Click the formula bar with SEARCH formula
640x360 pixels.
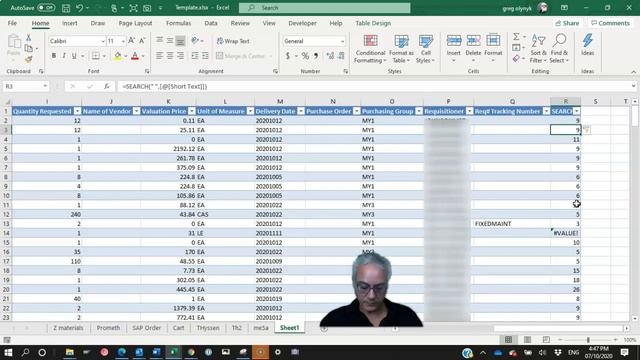[x=373, y=86]
